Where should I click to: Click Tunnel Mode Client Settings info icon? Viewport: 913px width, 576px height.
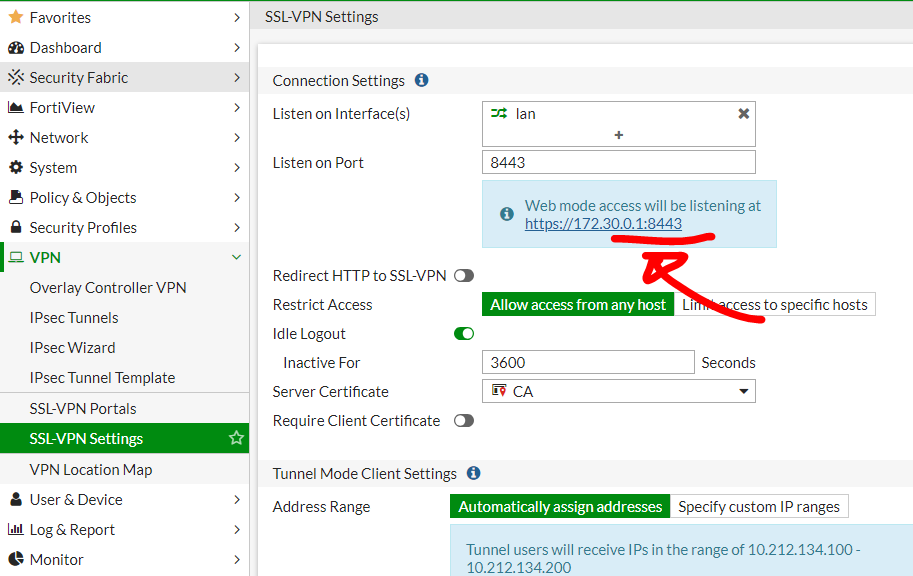pos(473,473)
